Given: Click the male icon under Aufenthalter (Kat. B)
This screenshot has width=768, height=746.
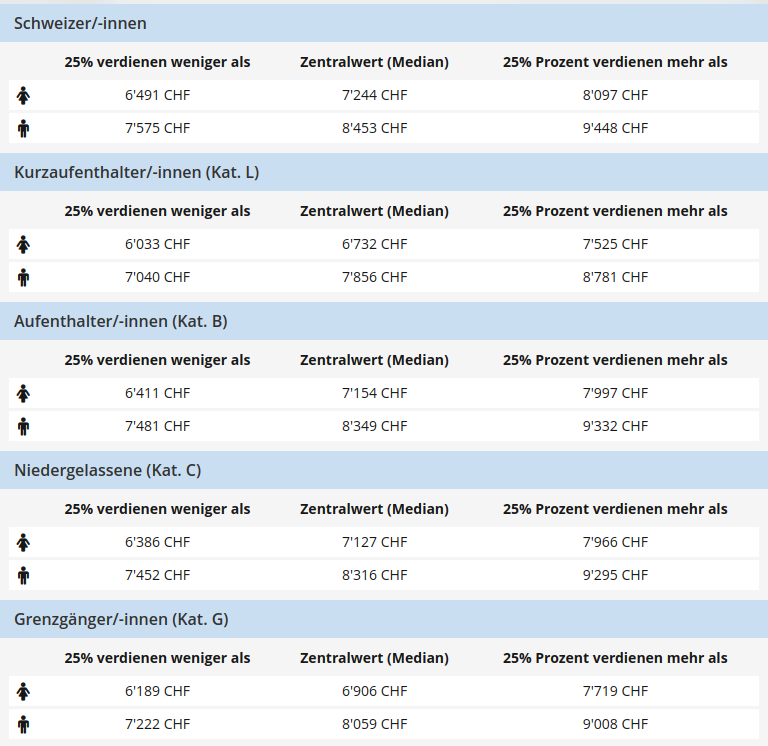Looking at the screenshot, I should [x=24, y=426].
